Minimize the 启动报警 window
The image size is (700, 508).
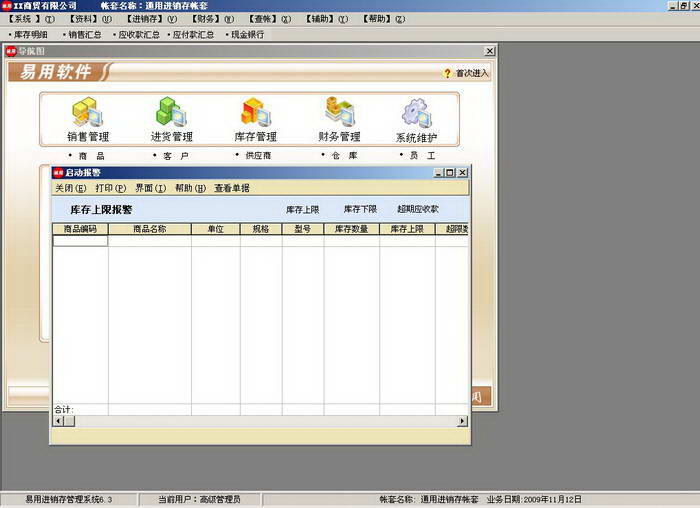coord(439,173)
